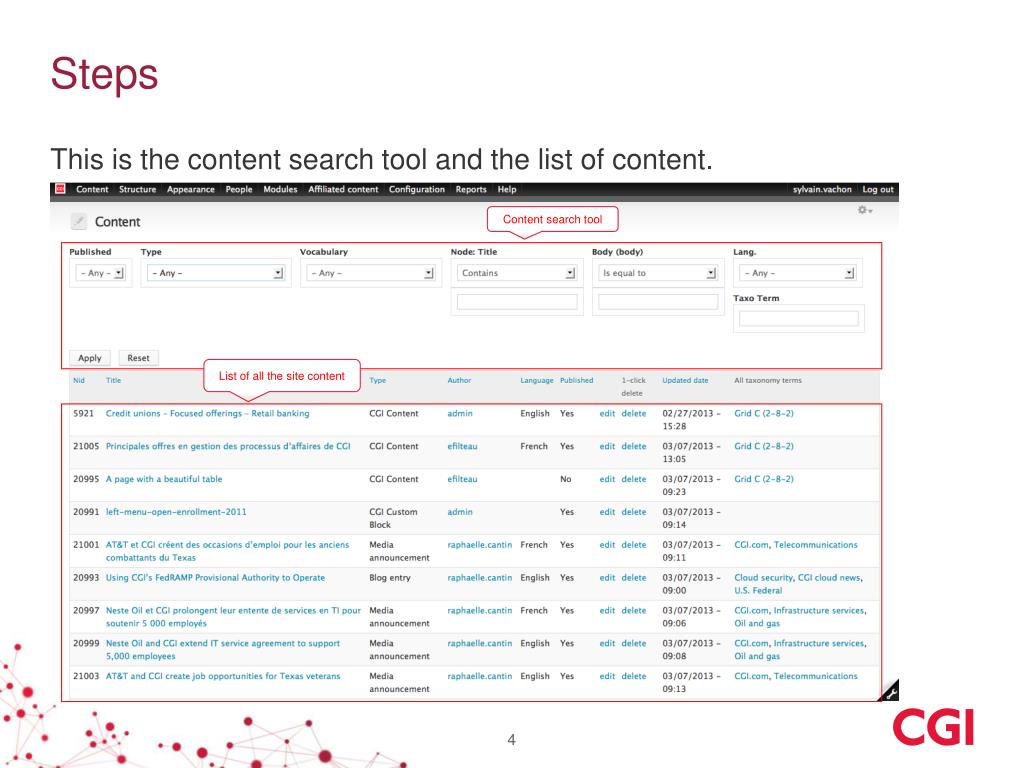Image resolution: width=1024 pixels, height=768 pixels.
Task: Click CGI.com term on row 21003
Action: tap(751, 676)
